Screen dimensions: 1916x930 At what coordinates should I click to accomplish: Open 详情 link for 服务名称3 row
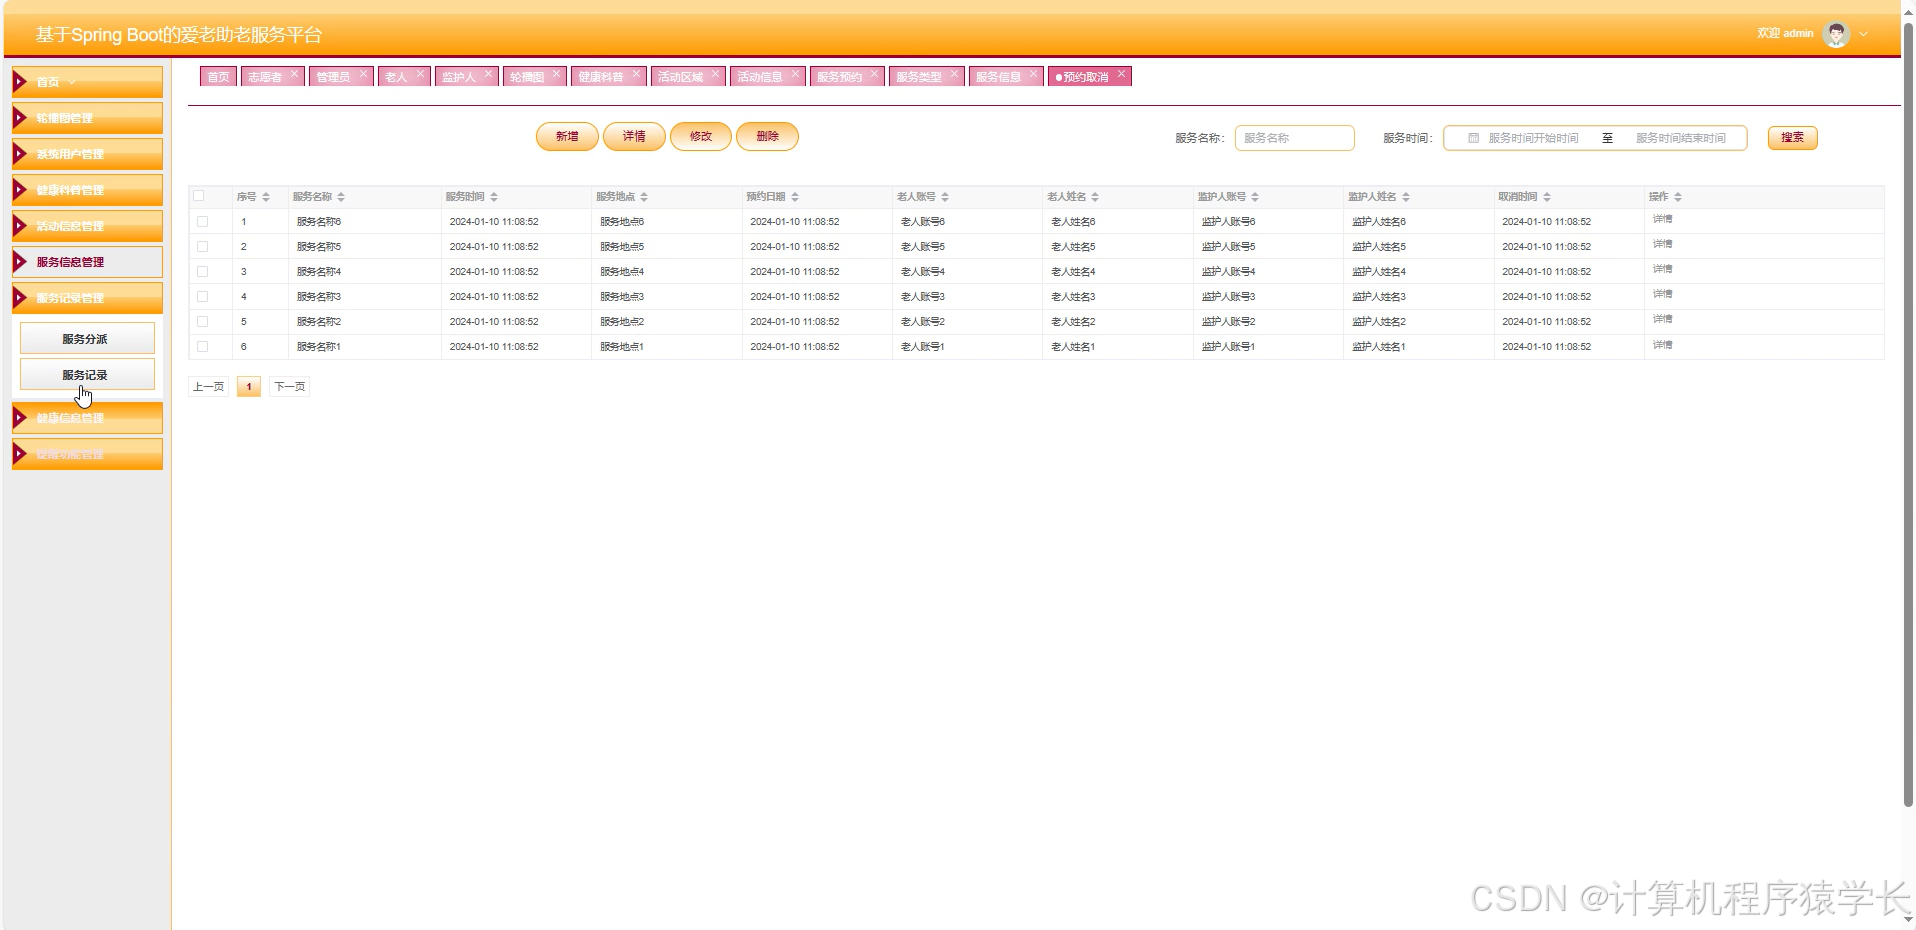tap(1662, 294)
